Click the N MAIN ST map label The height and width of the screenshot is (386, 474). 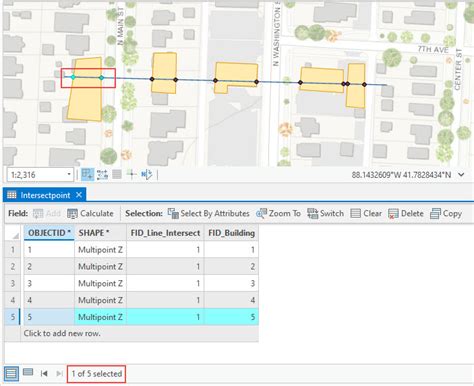click(120, 26)
